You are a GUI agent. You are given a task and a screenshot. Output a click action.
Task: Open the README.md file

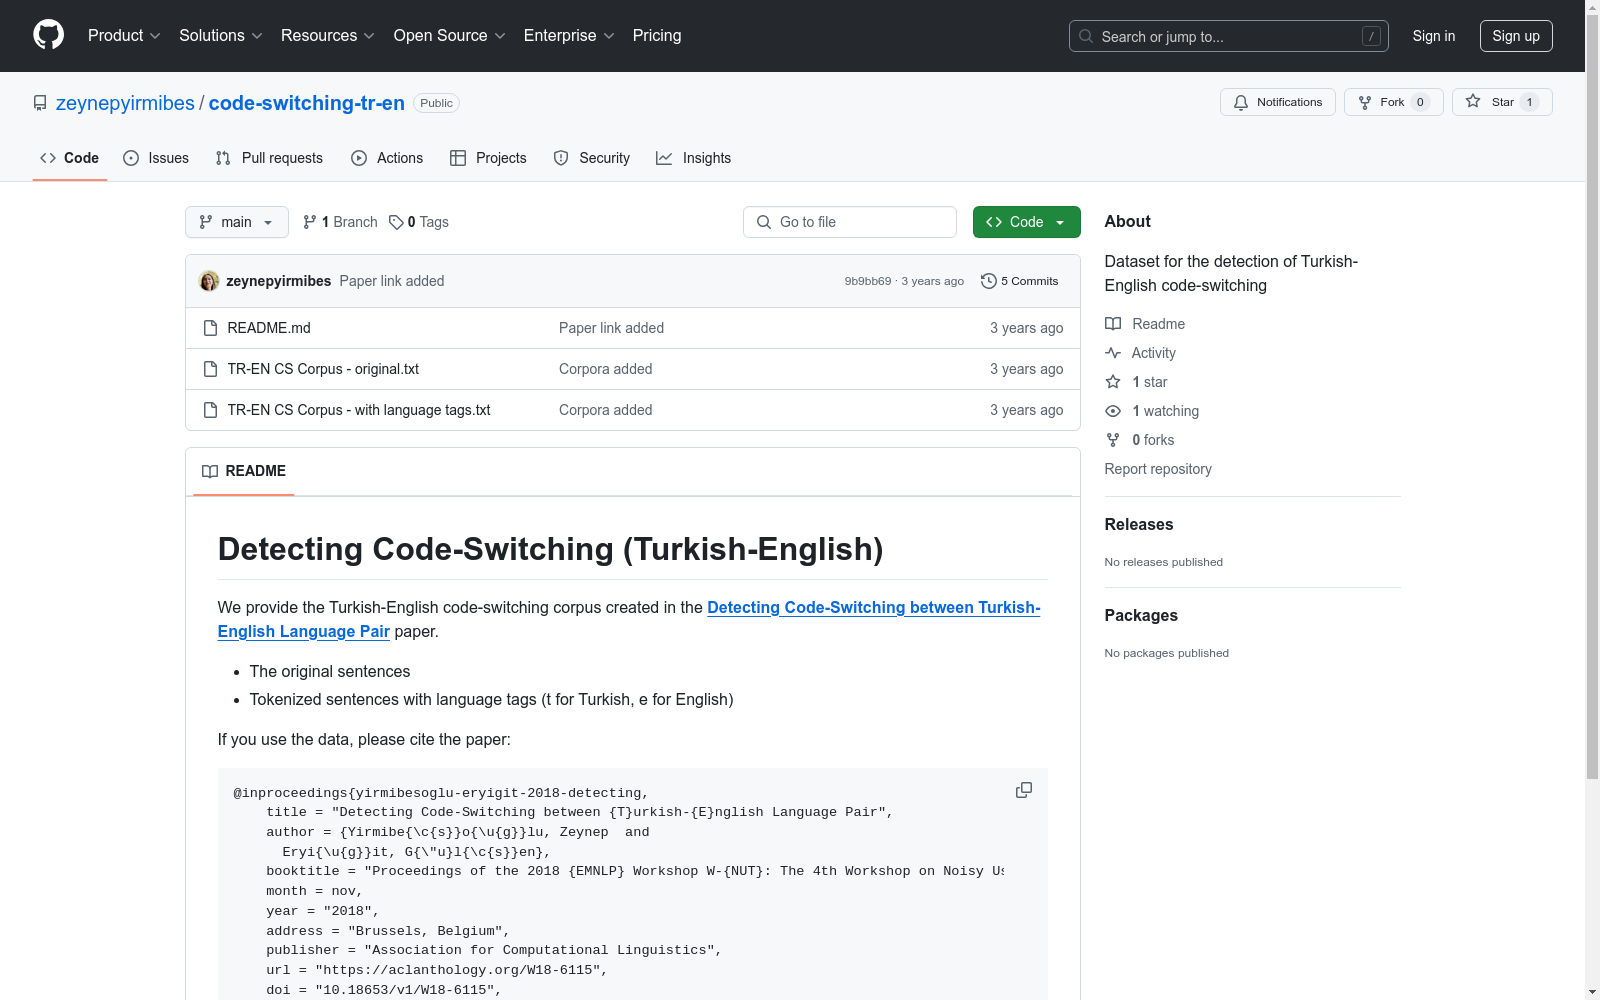269,328
